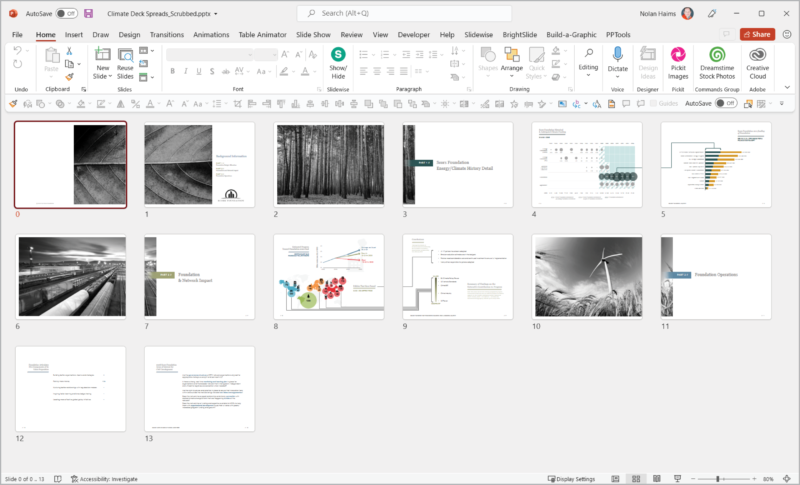Click the Search box
The width and height of the screenshot is (800, 485).
[x=404, y=13]
